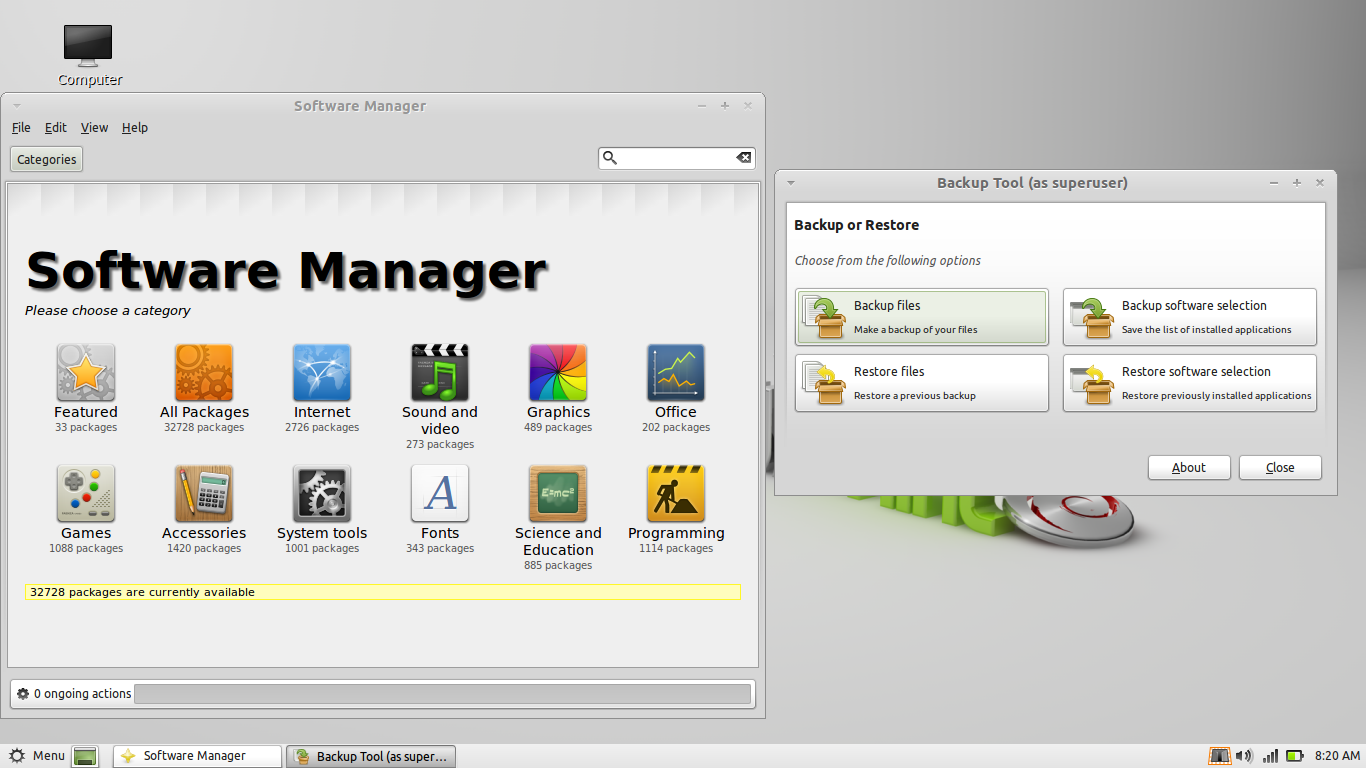Click the volume icon in system tray
Screen dimensions: 1366x768
coord(1244,756)
